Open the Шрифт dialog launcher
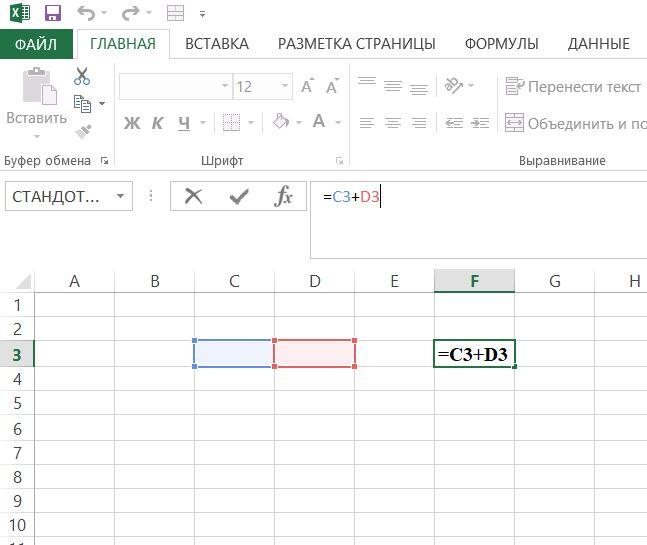The image size is (647, 545). 340,161
